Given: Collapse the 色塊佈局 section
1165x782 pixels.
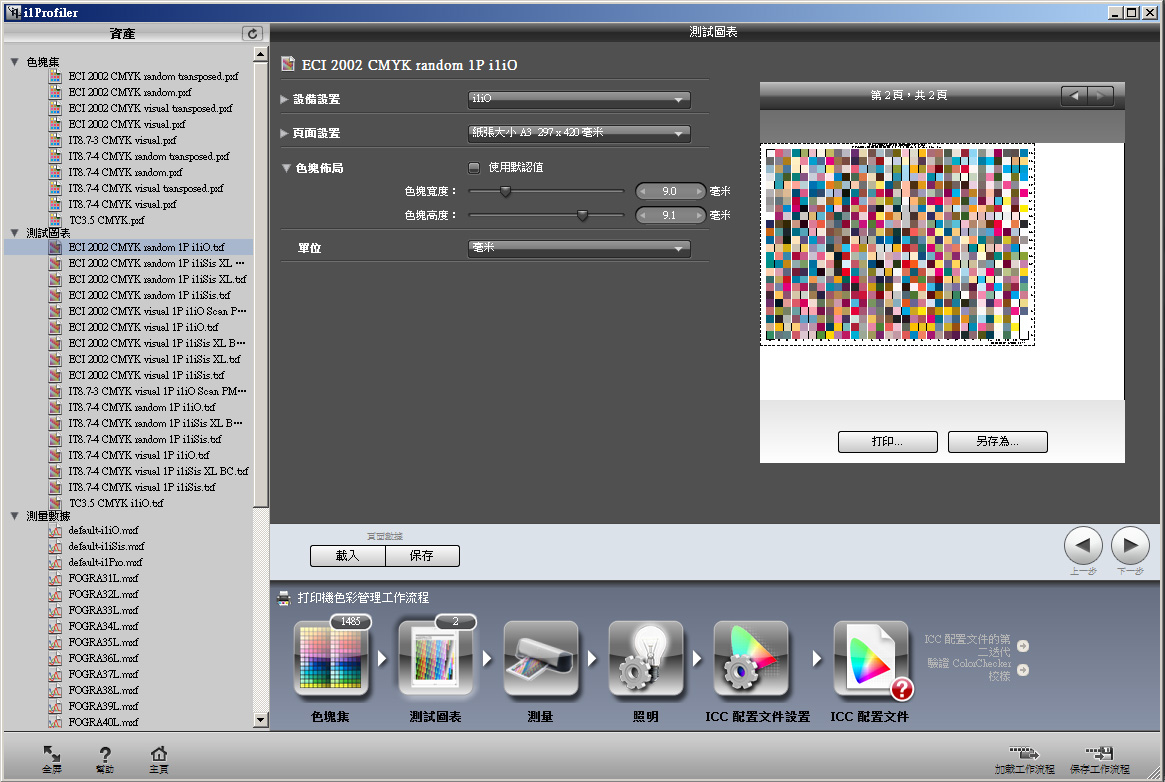Looking at the screenshot, I should [x=286, y=168].
